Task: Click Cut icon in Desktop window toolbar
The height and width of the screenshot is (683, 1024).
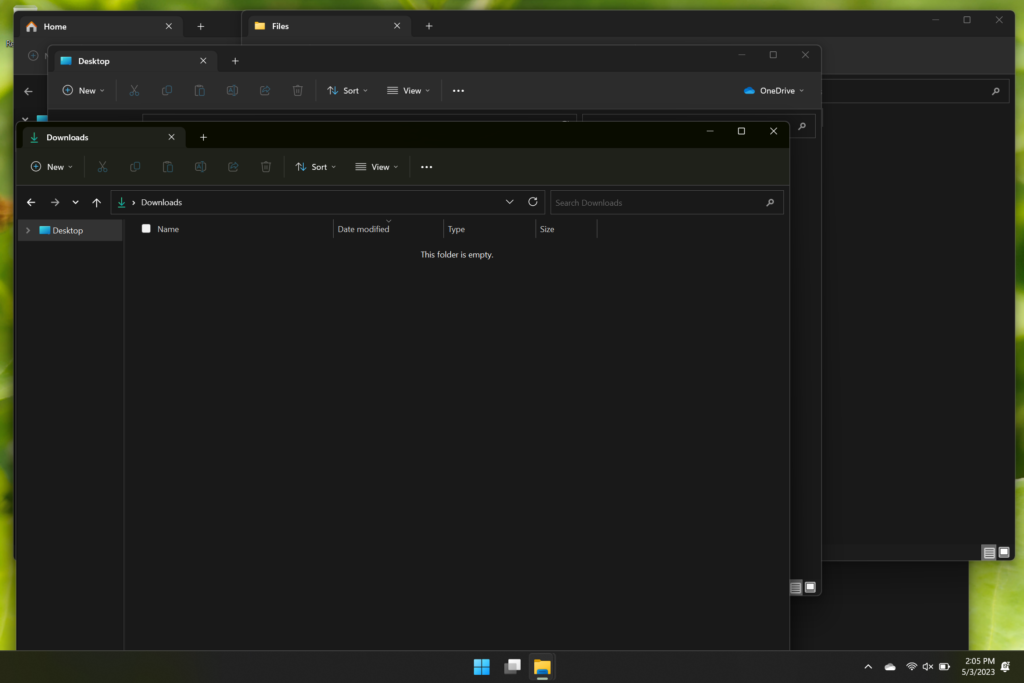Action: [x=135, y=91]
